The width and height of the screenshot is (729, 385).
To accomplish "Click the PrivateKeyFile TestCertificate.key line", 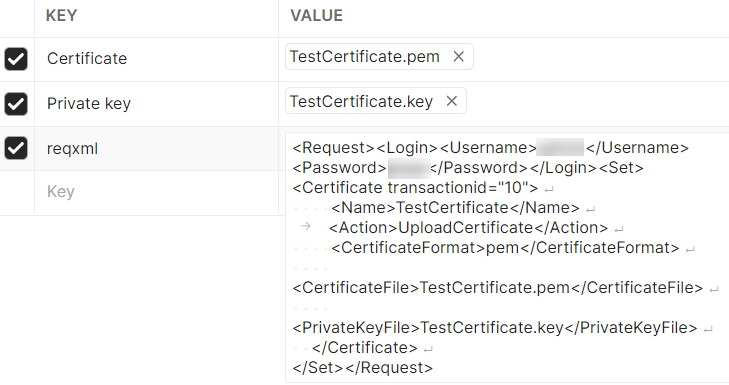I will 495,328.
